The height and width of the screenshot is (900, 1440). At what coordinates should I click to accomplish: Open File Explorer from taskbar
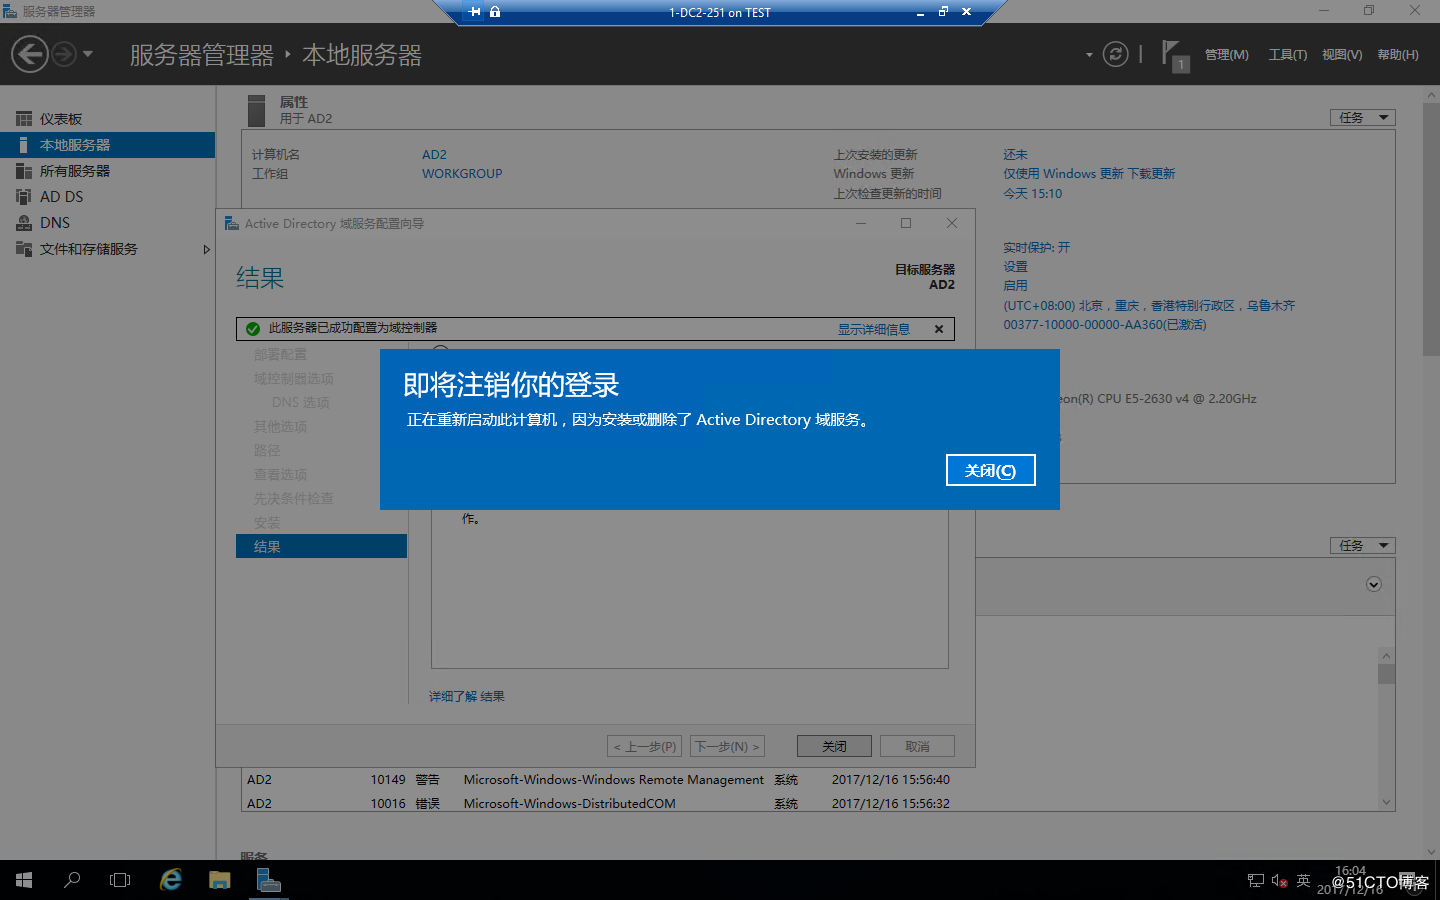[220, 880]
